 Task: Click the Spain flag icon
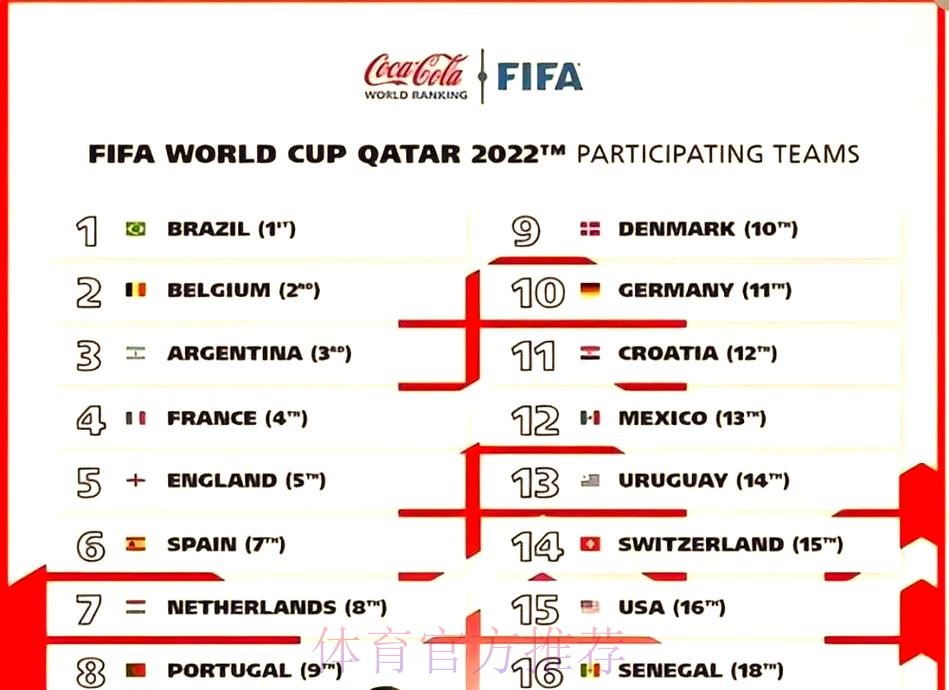pos(135,544)
